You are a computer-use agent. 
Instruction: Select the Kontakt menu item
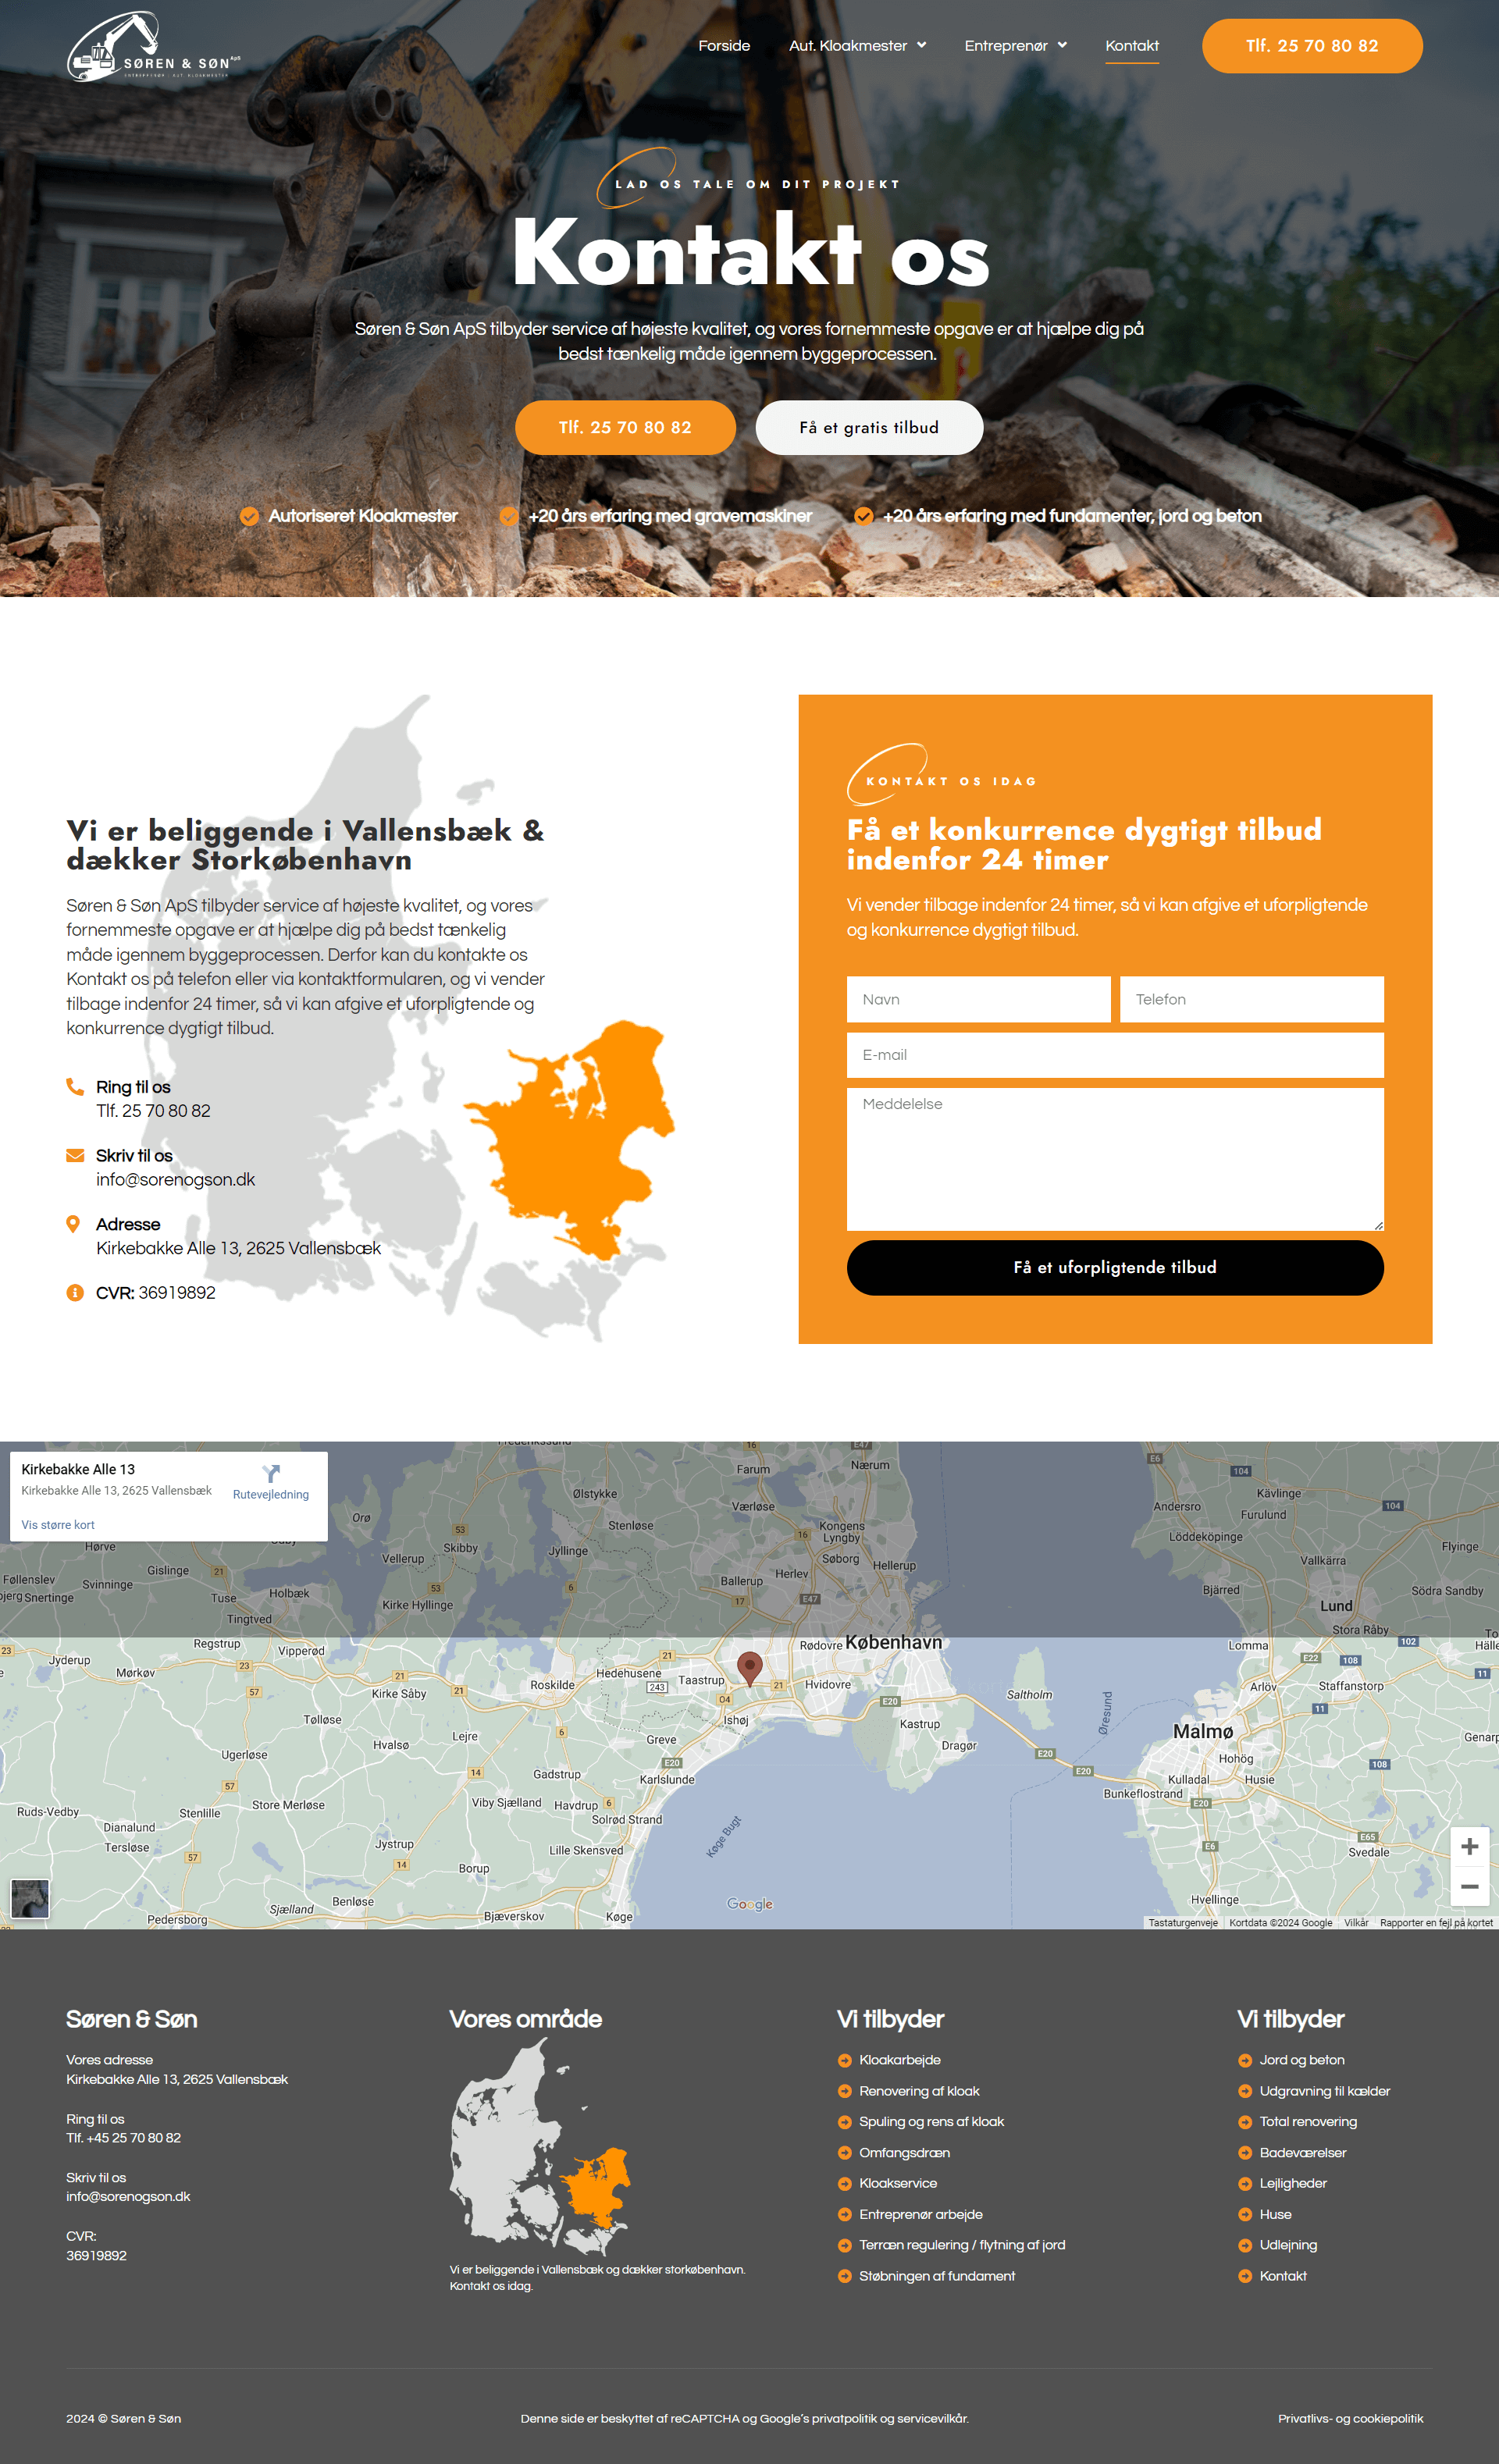point(1131,46)
